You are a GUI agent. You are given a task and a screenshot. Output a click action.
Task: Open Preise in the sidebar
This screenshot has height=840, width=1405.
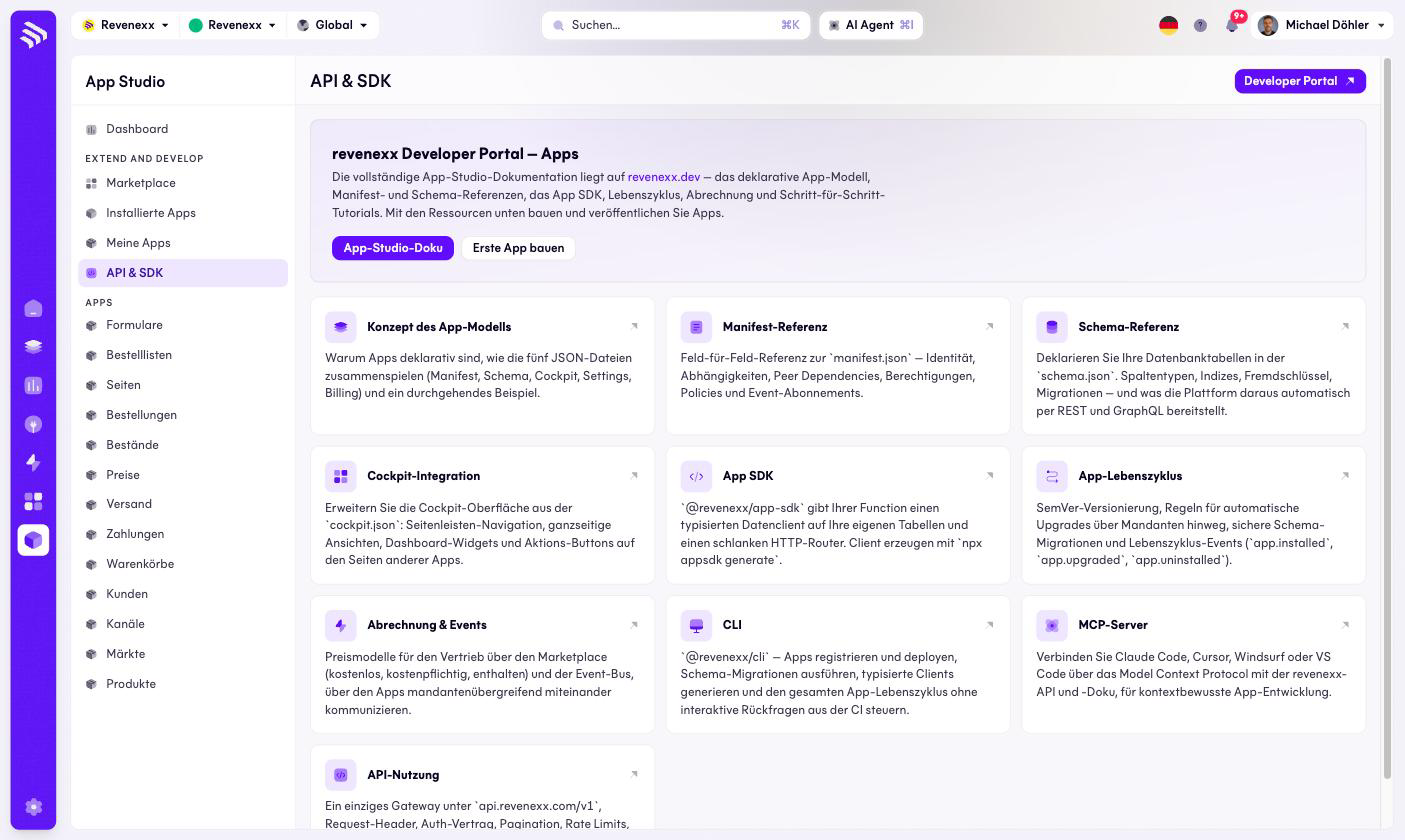click(x=183, y=475)
